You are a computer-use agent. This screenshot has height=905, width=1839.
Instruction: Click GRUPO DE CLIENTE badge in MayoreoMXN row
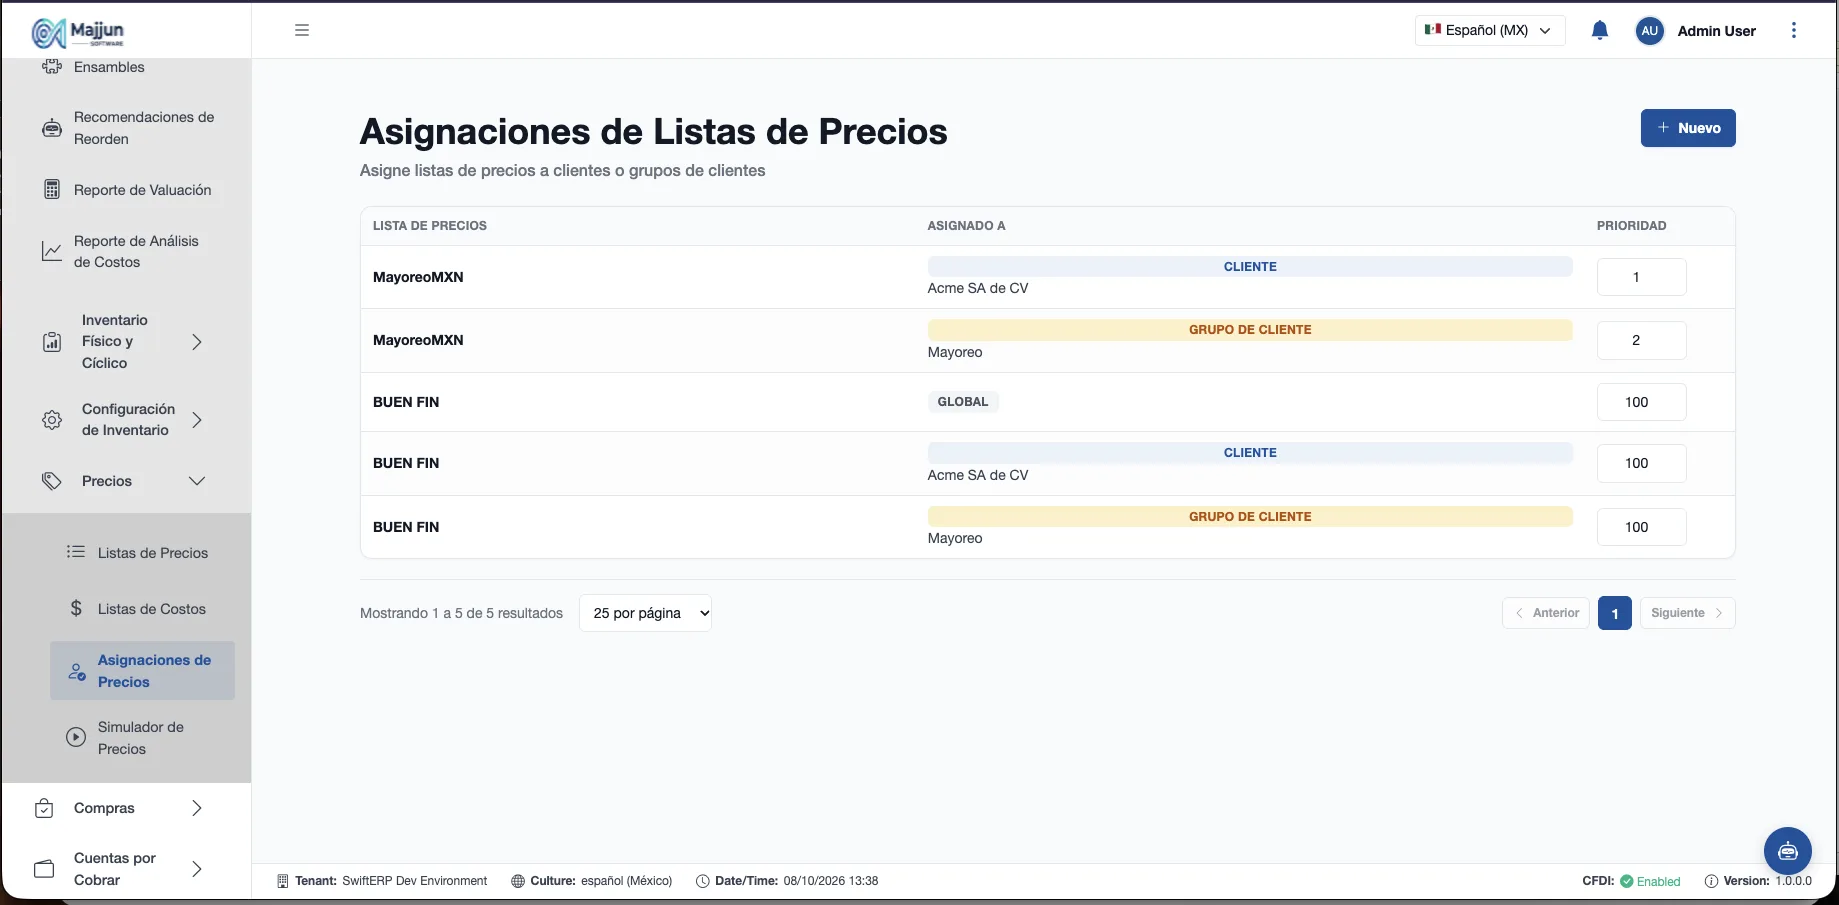click(x=1250, y=330)
